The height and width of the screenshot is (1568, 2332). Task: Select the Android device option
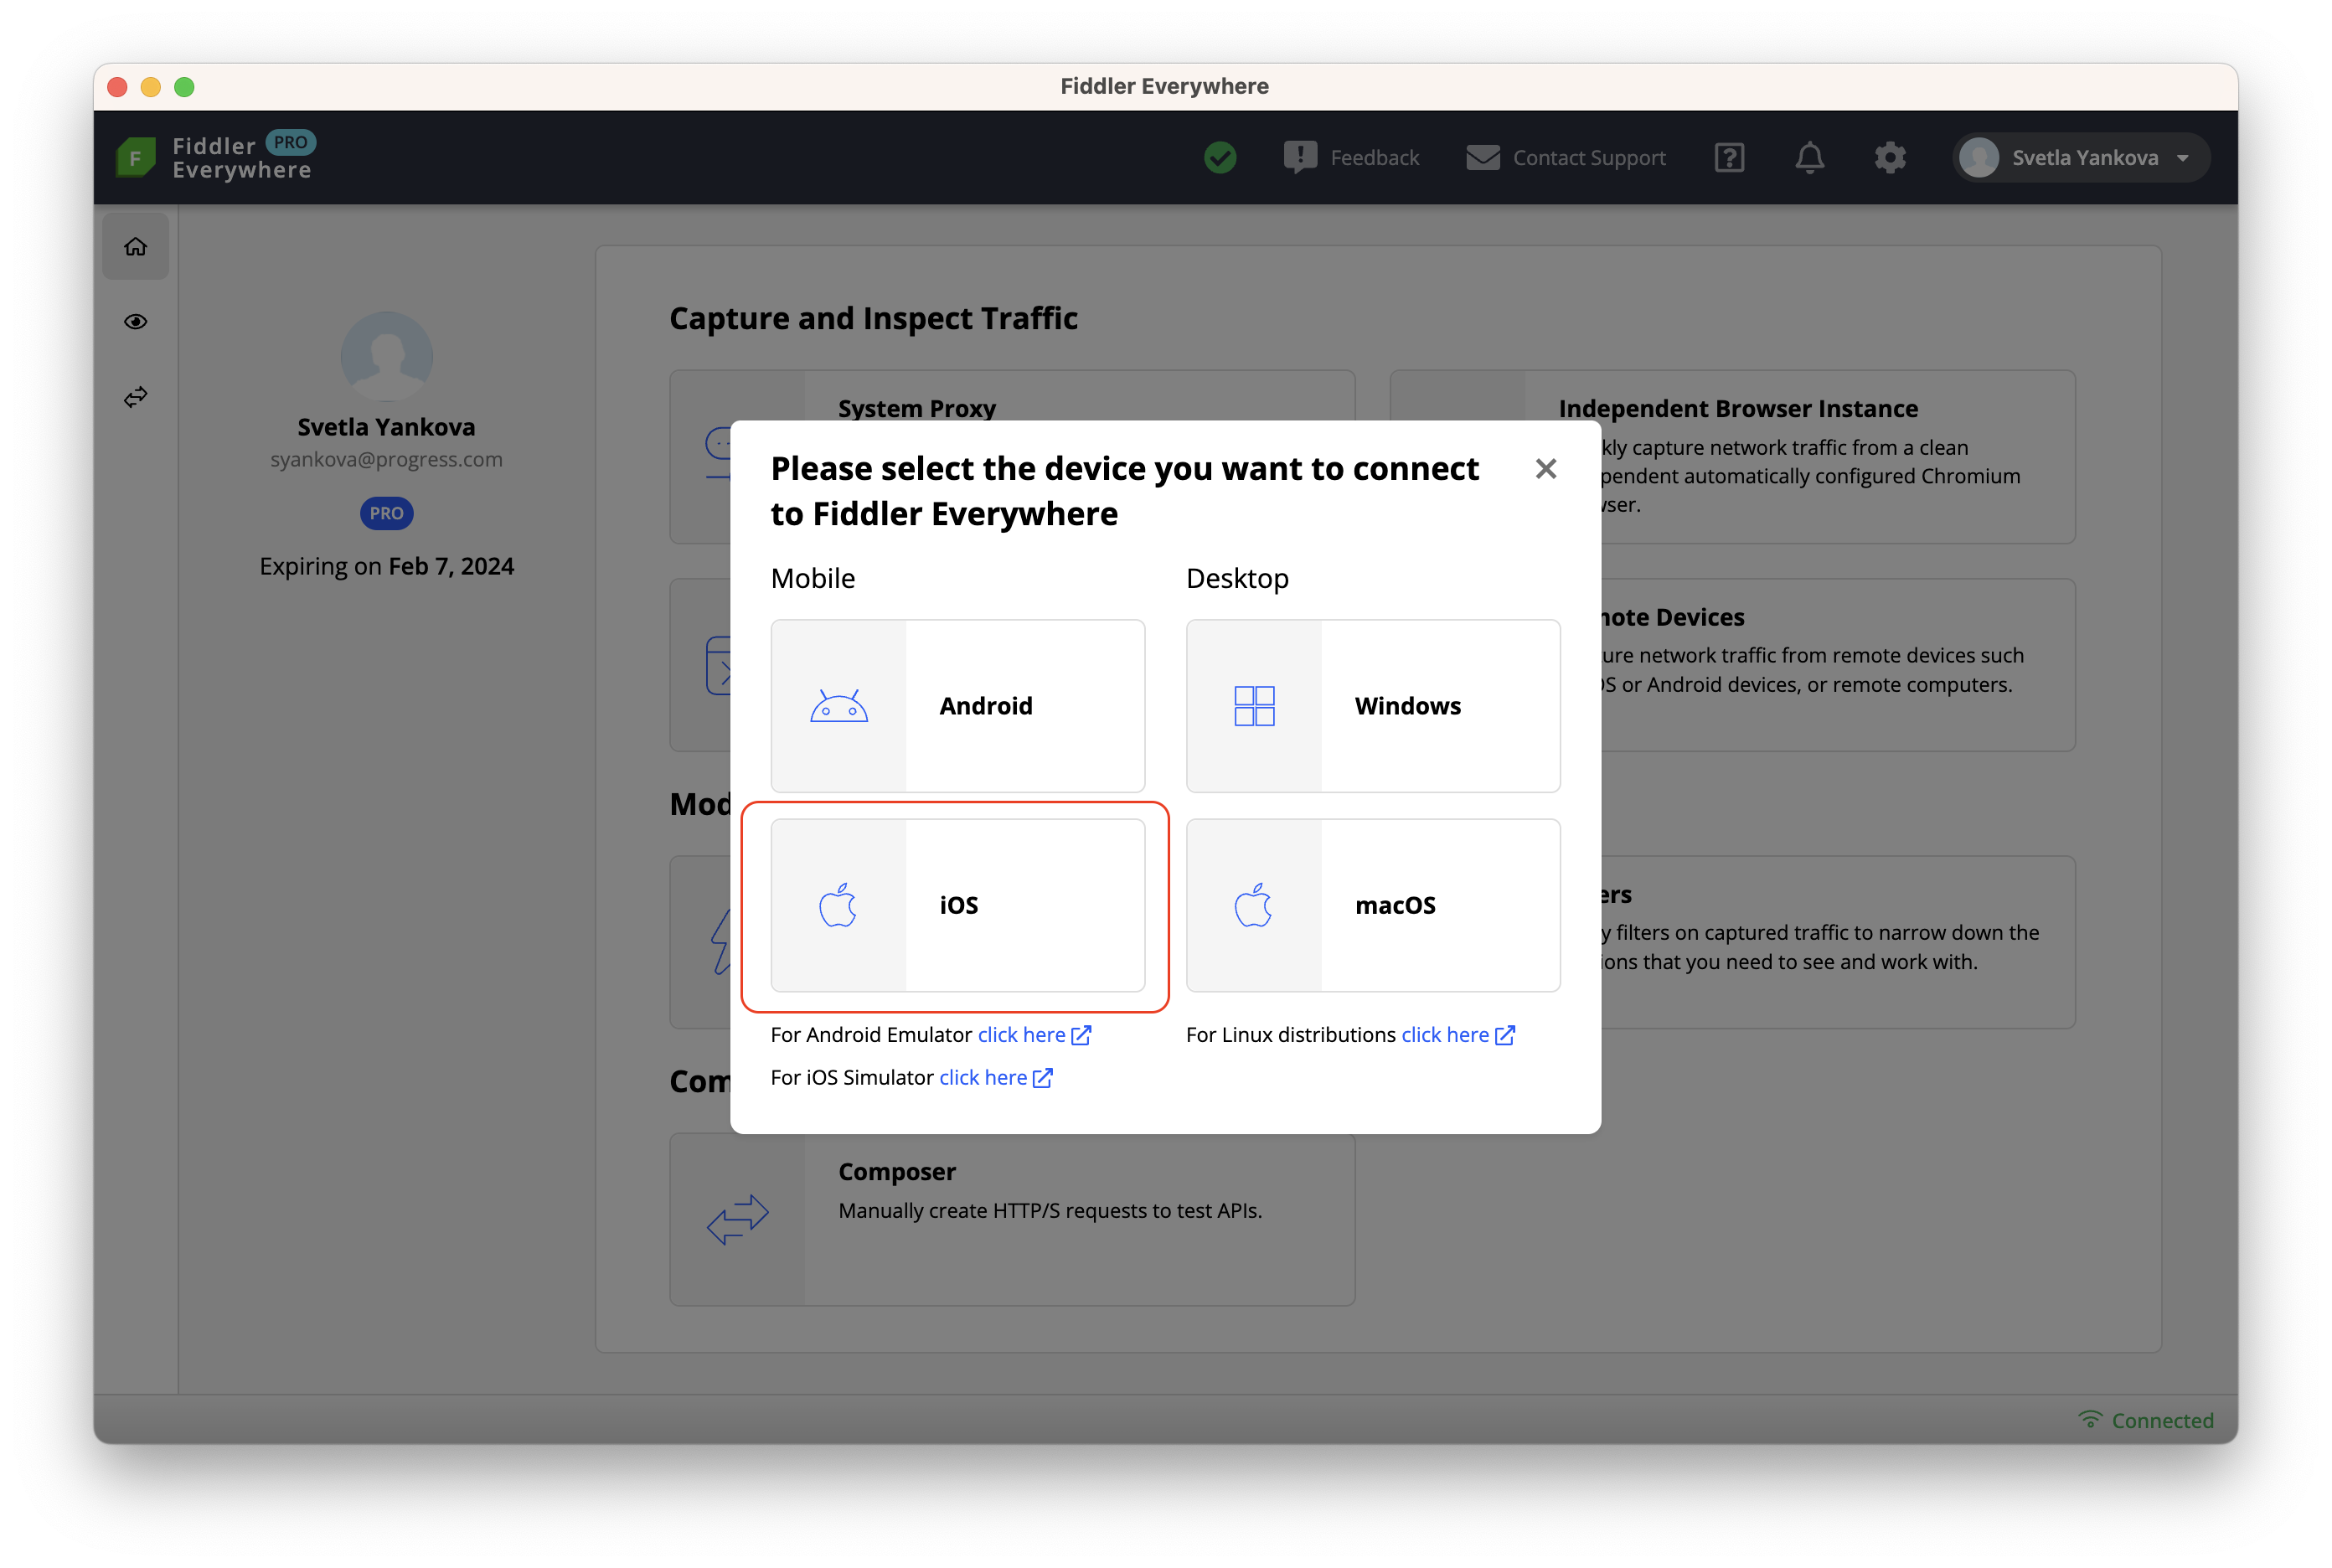pos(957,706)
